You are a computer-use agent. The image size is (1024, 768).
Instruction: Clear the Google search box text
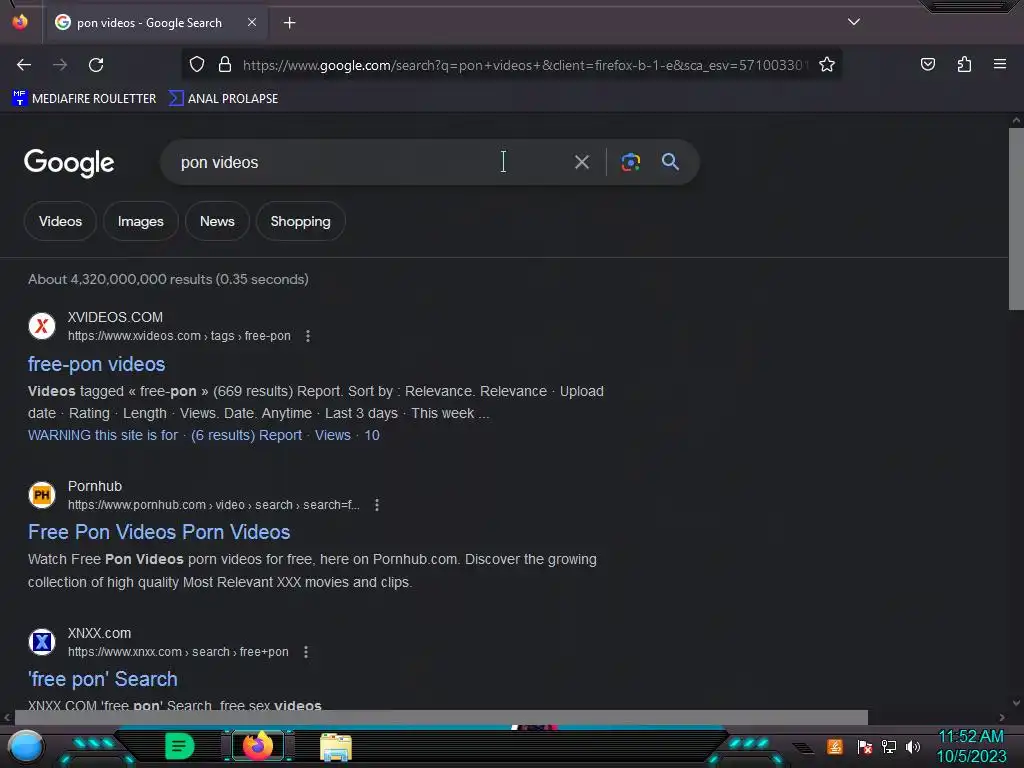pyautogui.click(x=581, y=162)
